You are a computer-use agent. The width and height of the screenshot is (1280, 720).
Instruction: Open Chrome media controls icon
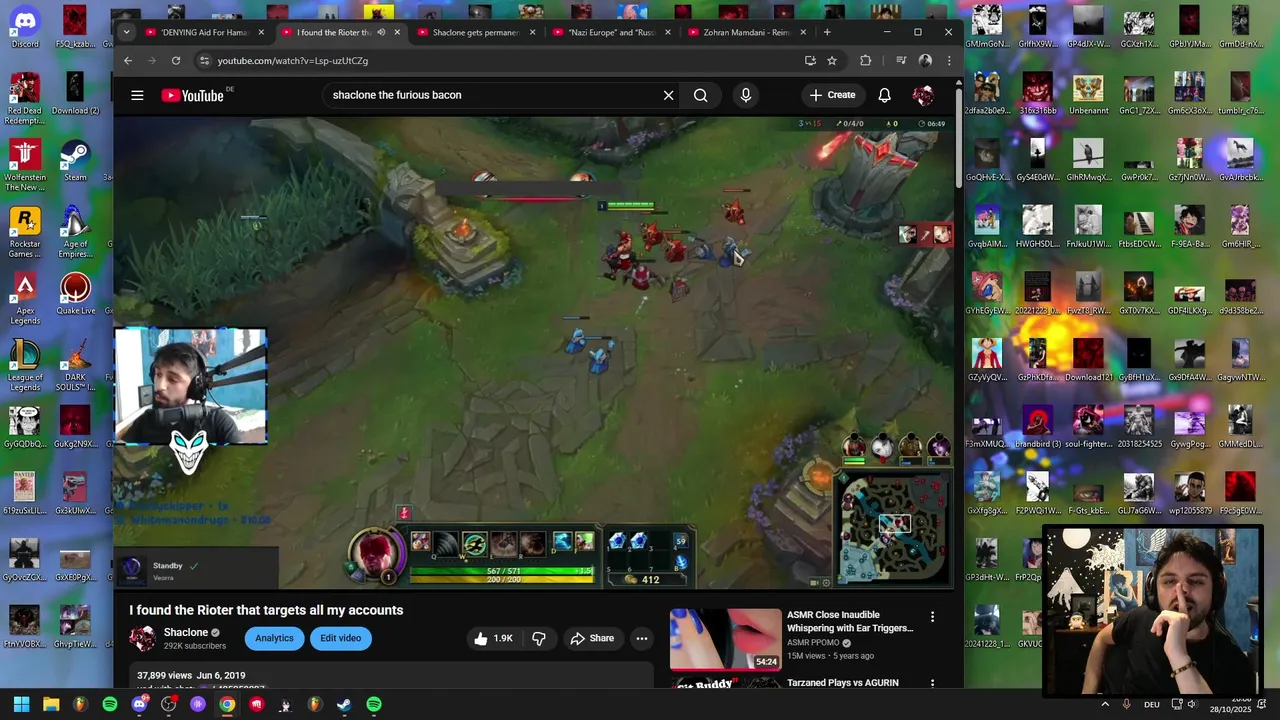coord(901,60)
